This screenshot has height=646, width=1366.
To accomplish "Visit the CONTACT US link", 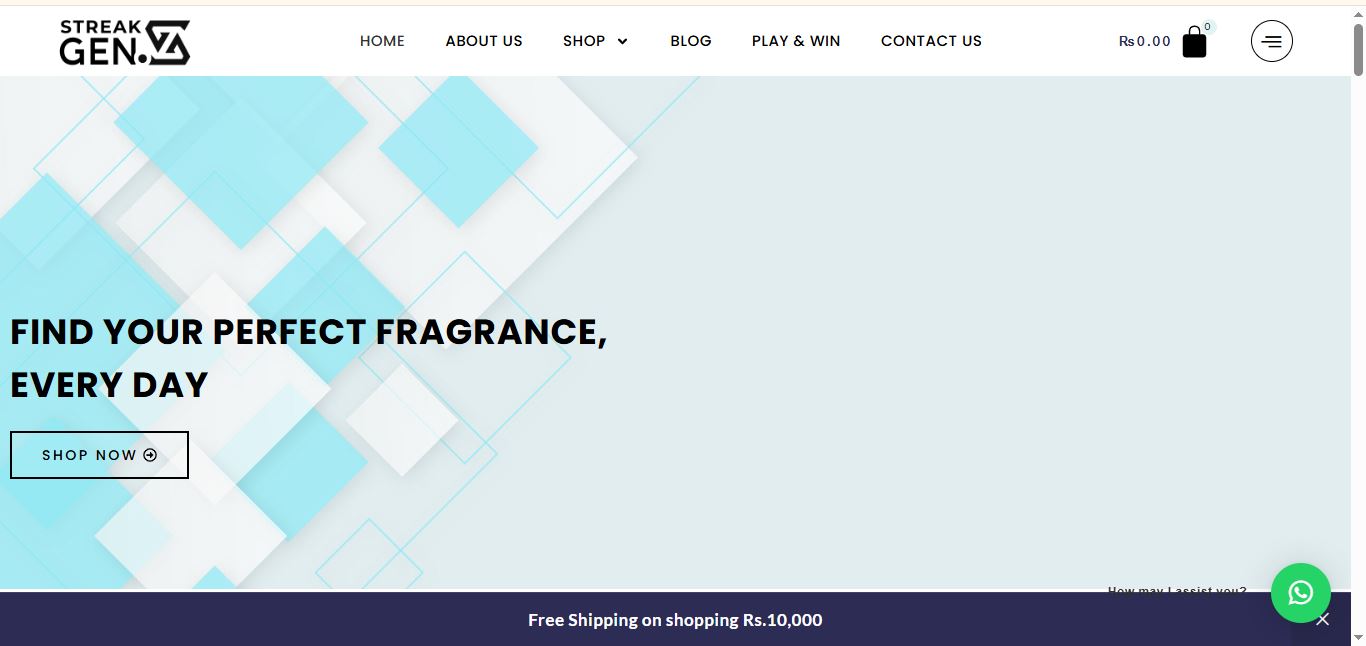I will (x=931, y=41).
